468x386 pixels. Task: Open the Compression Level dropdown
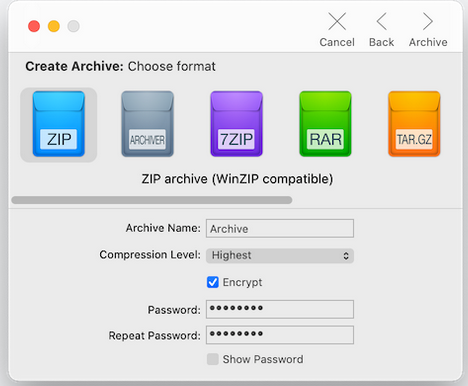(x=280, y=256)
